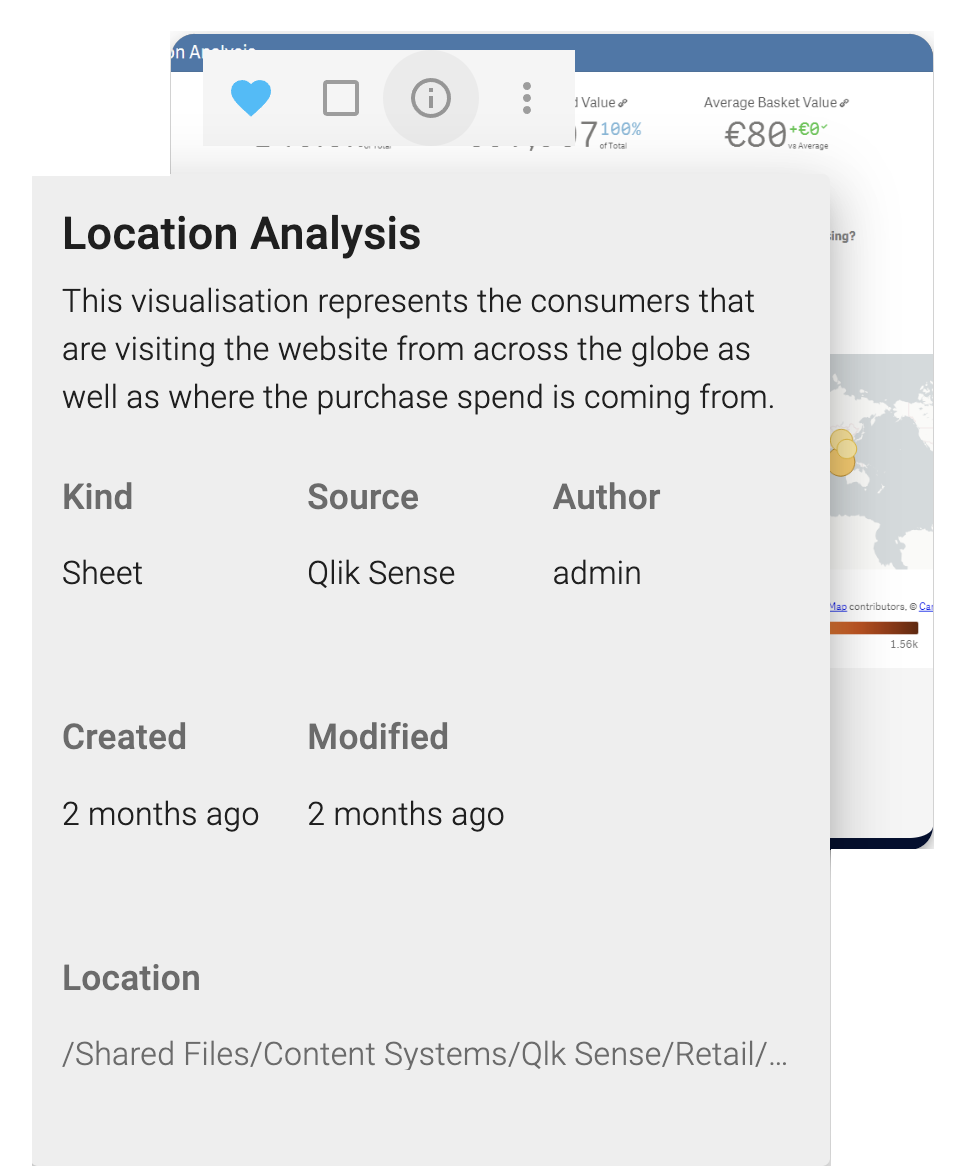Click the link icon beside Average Basket Value
This screenshot has width=966, height=1166.
click(x=844, y=103)
